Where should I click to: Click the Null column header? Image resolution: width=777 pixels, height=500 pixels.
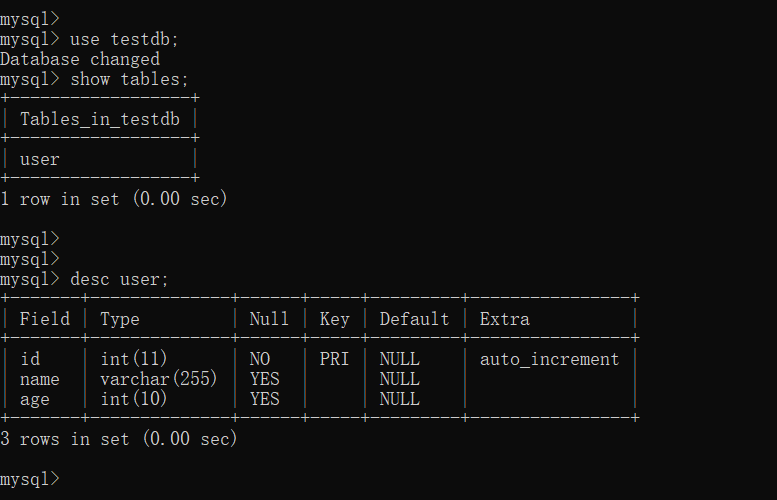click(x=269, y=319)
